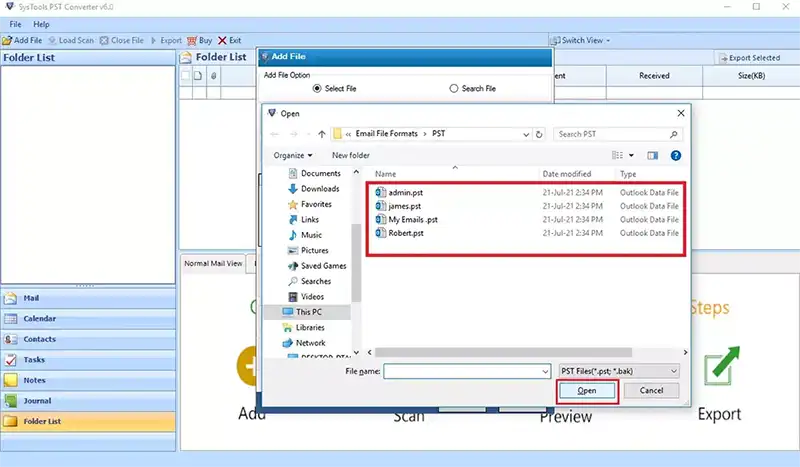Click the Cancel button
Screen dimensions: 800x467
pos(651,391)
